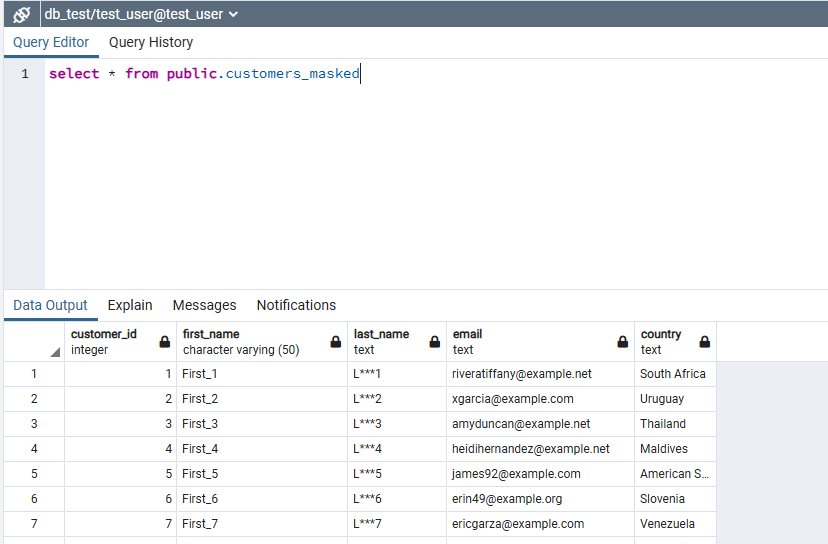Select row header number 6
This screenshot has width=828, height=544.
coord(34,499)
